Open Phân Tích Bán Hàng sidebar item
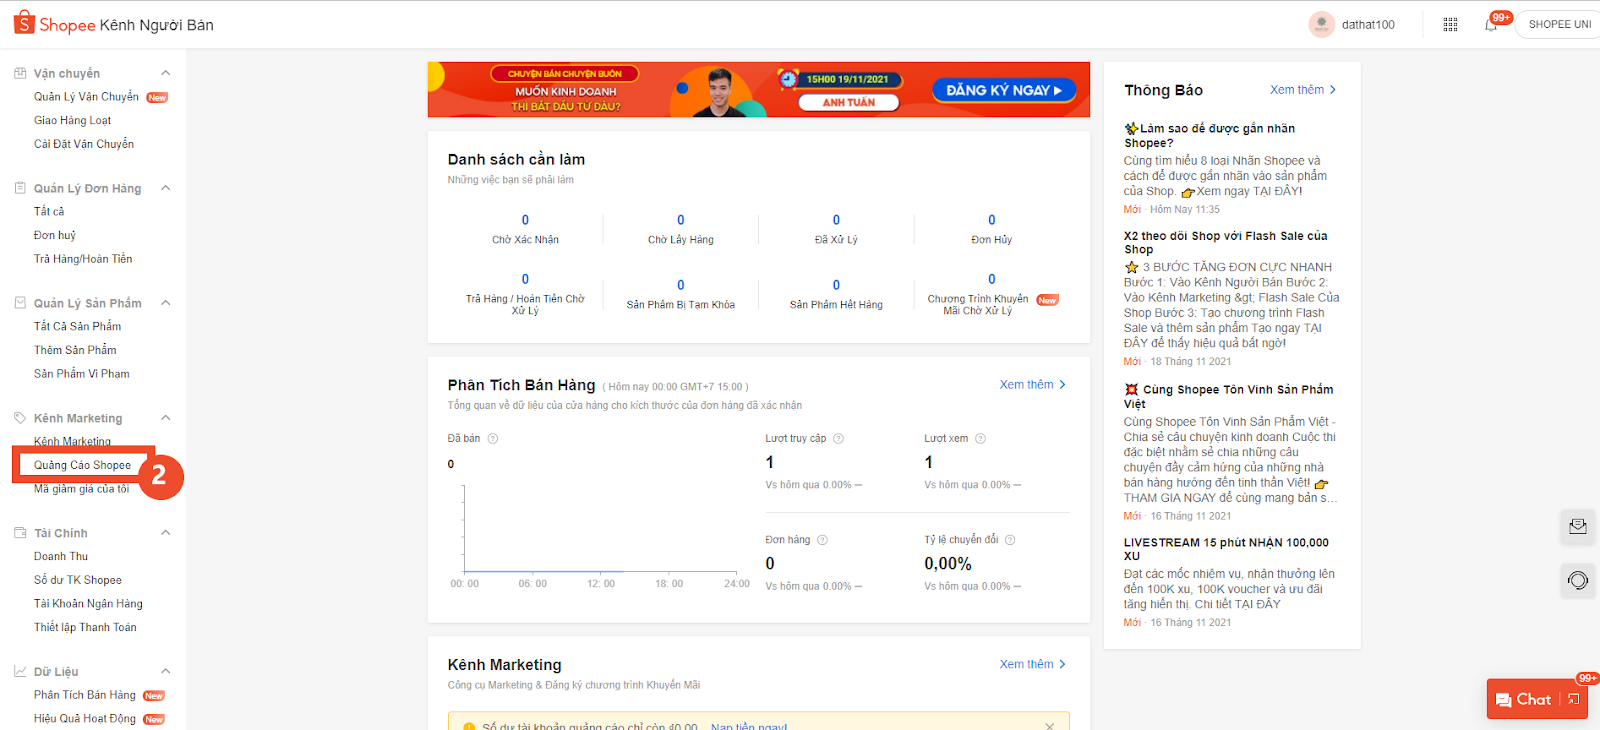 coord(85,695)
